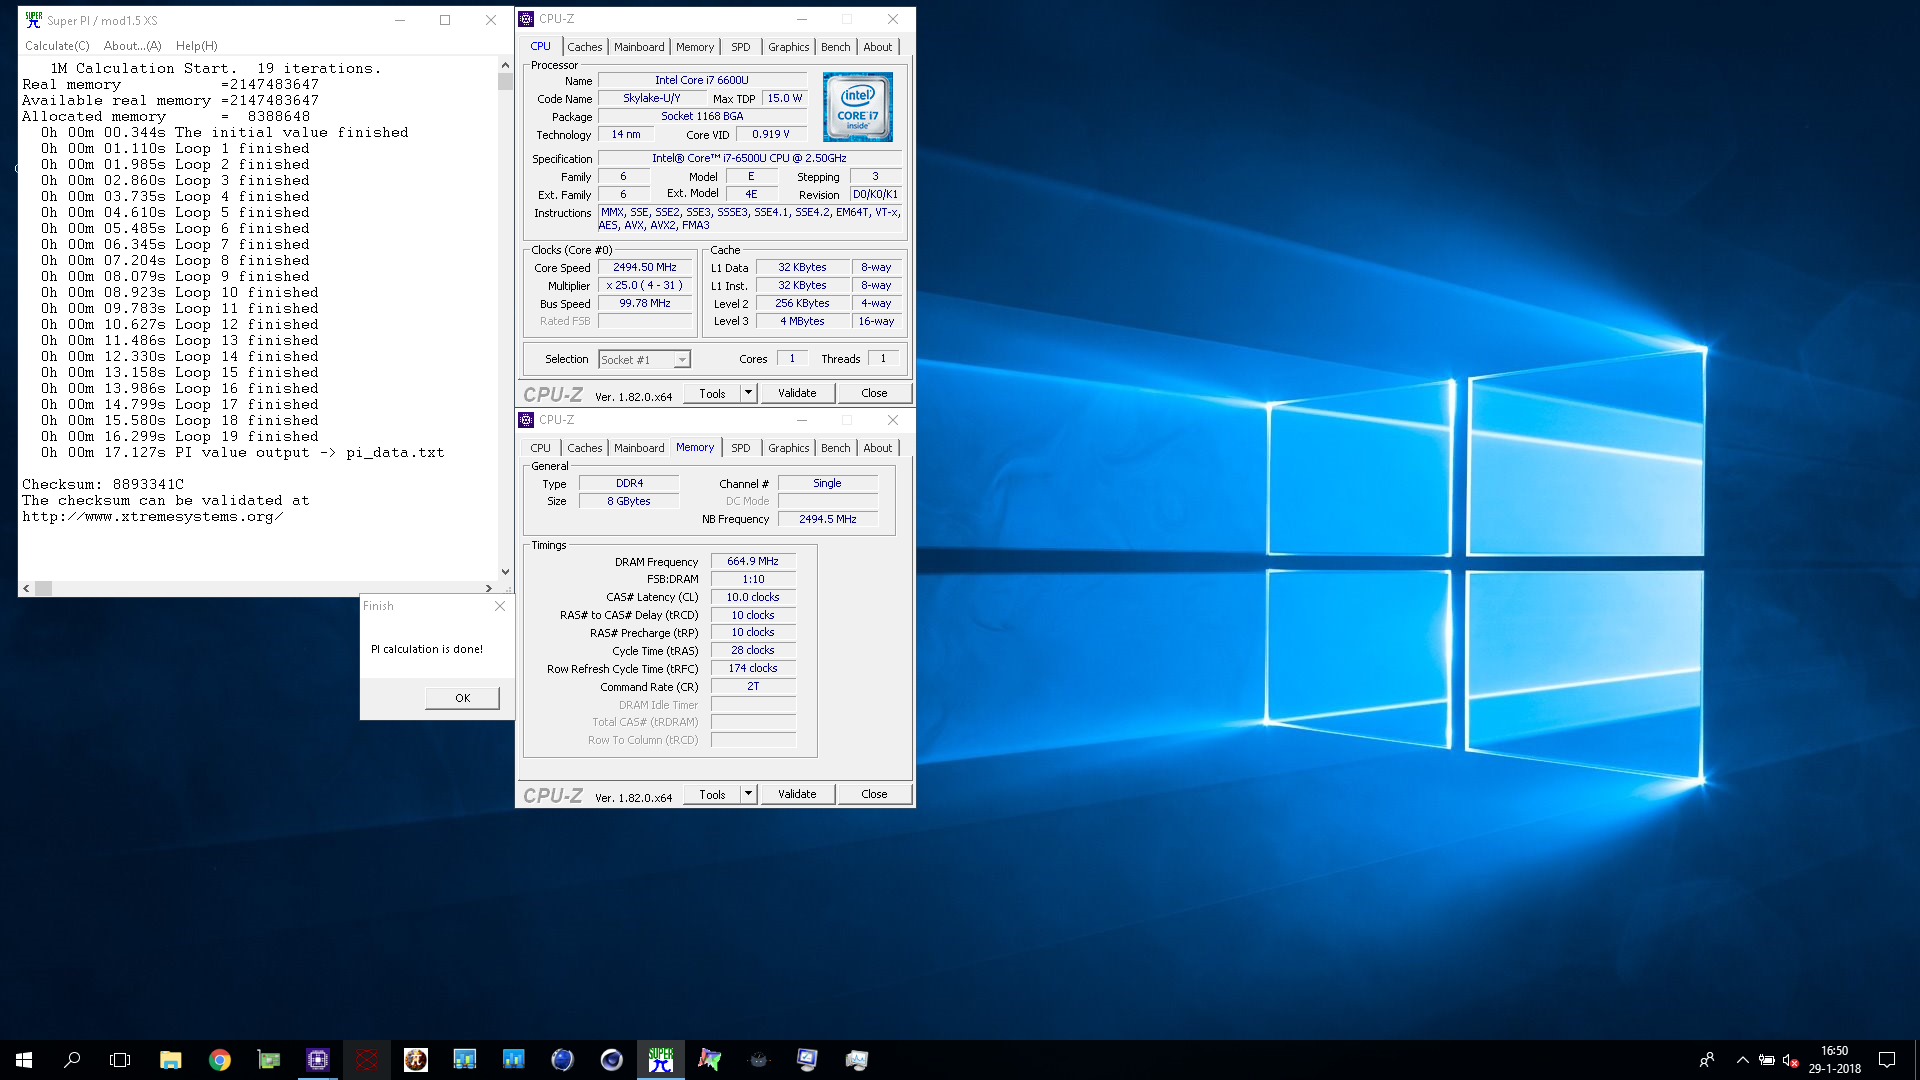This screenshot has width=1920, height=1080.
Task: Click Super PI vertical scrollbar up arrow
Action: point(505,65)
